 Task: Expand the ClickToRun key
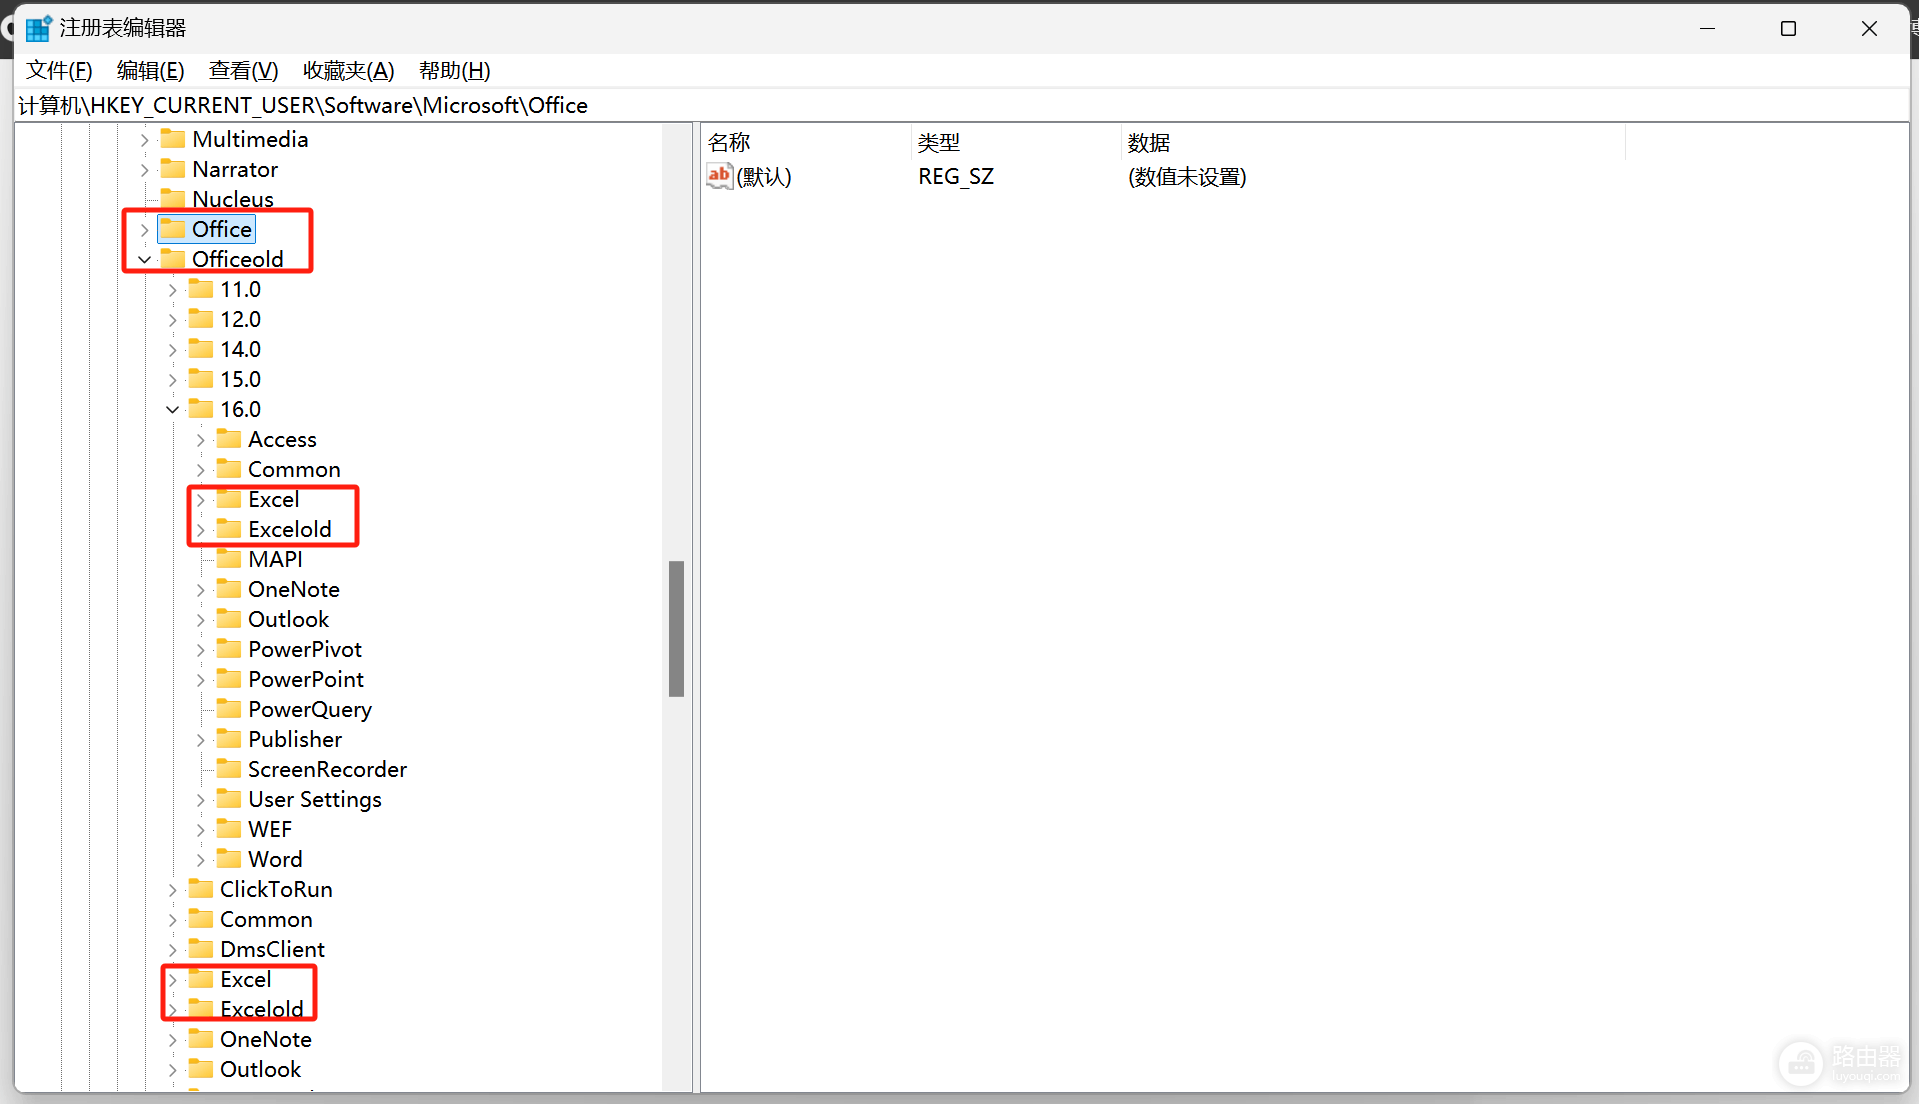click(173, 890)
